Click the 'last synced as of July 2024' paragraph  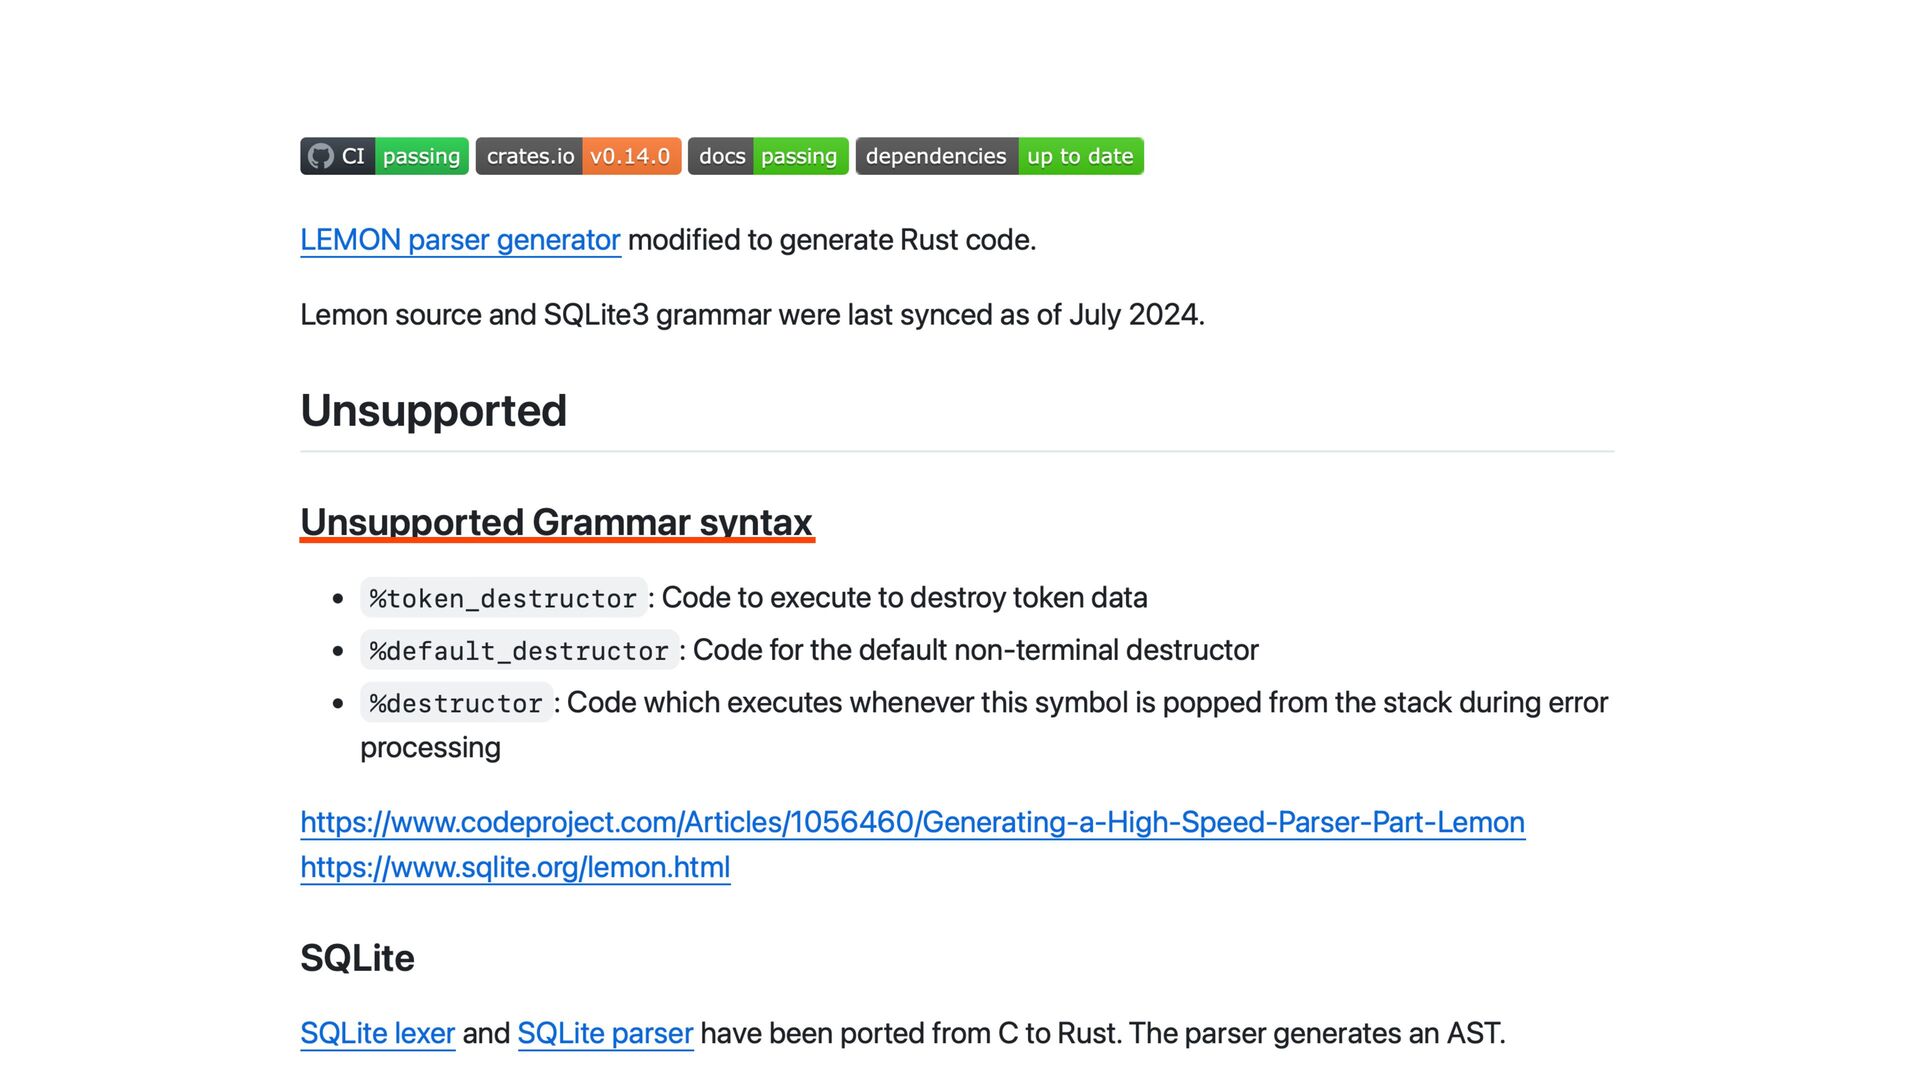[x=752, y=315]
